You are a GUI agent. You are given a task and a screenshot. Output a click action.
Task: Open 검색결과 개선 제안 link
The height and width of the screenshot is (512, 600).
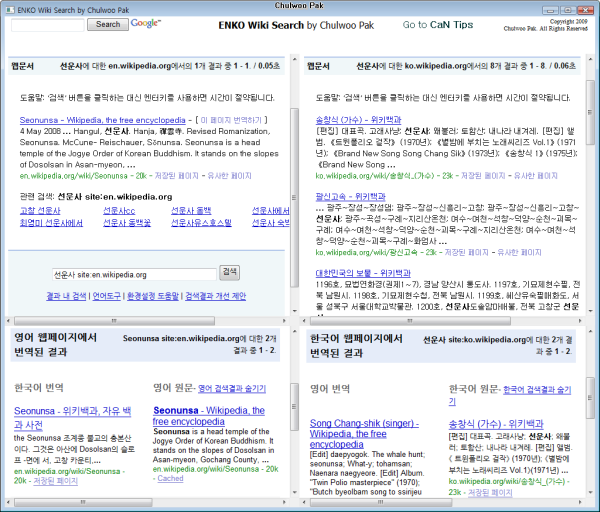point(215,296)
